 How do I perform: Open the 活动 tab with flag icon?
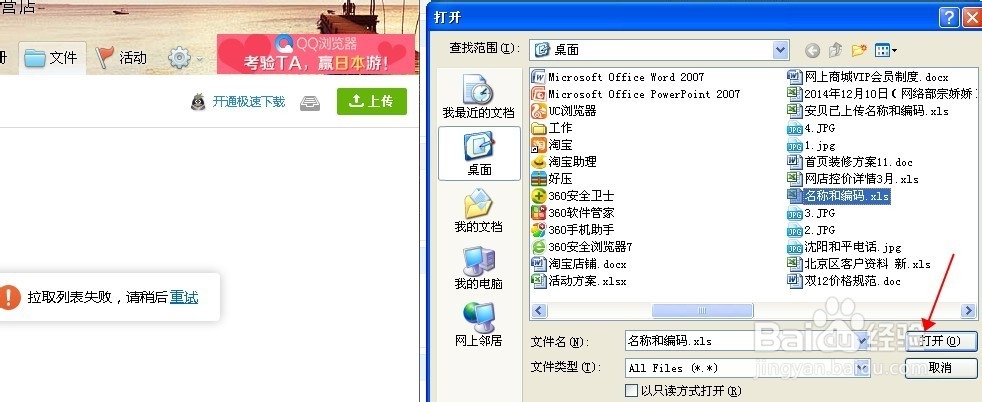pos(122,58)
